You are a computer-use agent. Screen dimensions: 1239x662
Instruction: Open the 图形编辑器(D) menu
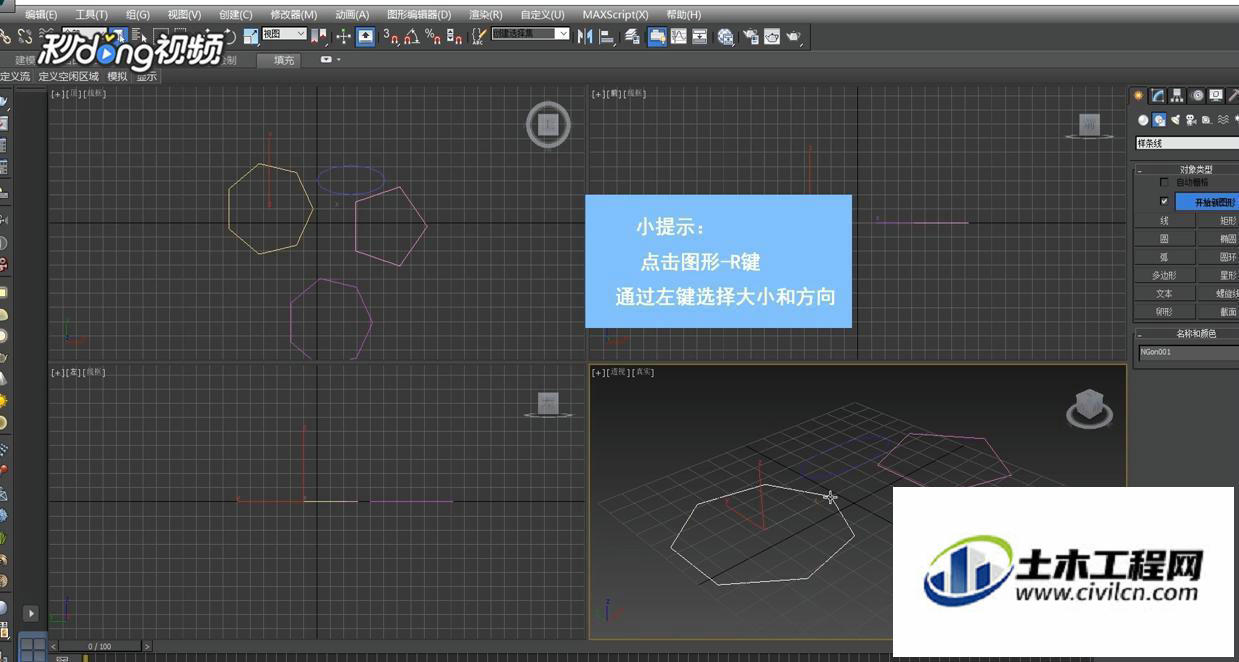pyautogui.click(x=419, y=15)
